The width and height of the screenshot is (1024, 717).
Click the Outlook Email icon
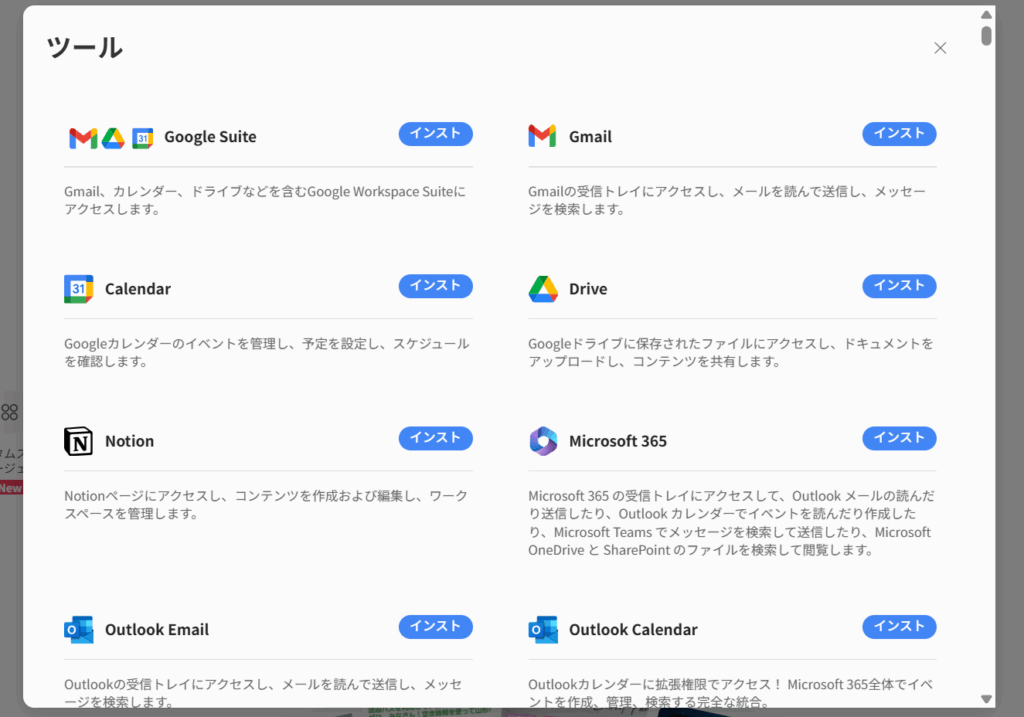click(78, 628)
